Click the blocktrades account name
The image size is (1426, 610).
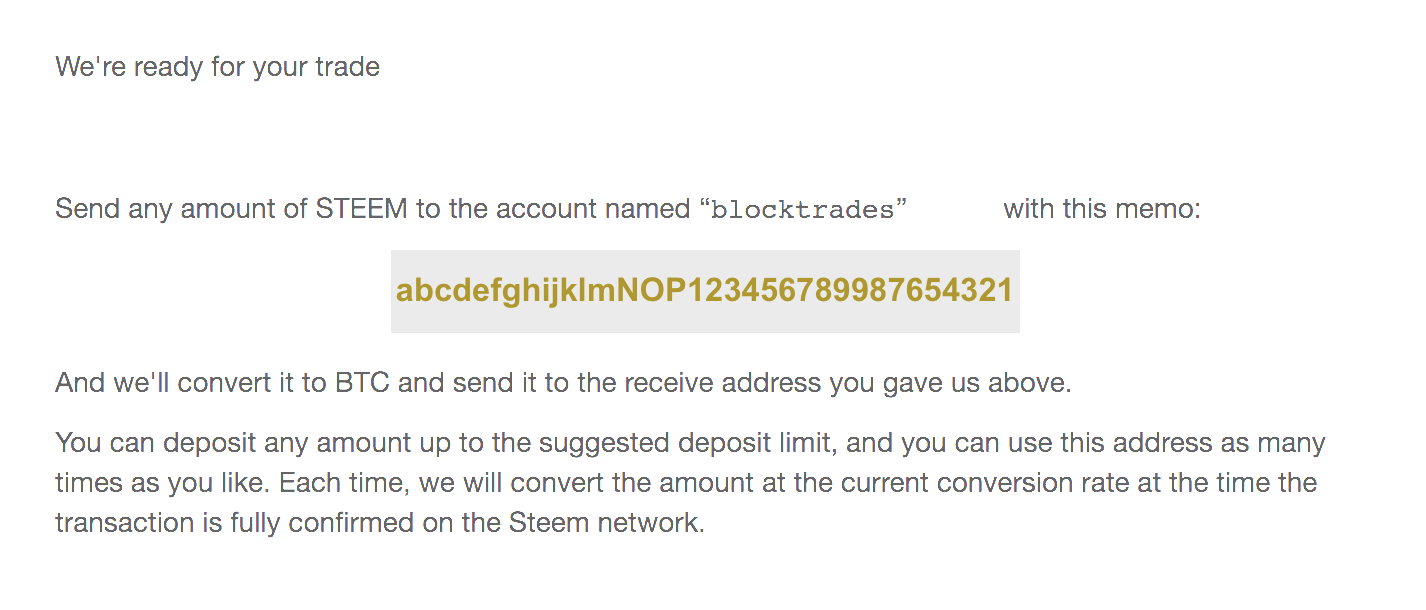[x=801, y=210]
